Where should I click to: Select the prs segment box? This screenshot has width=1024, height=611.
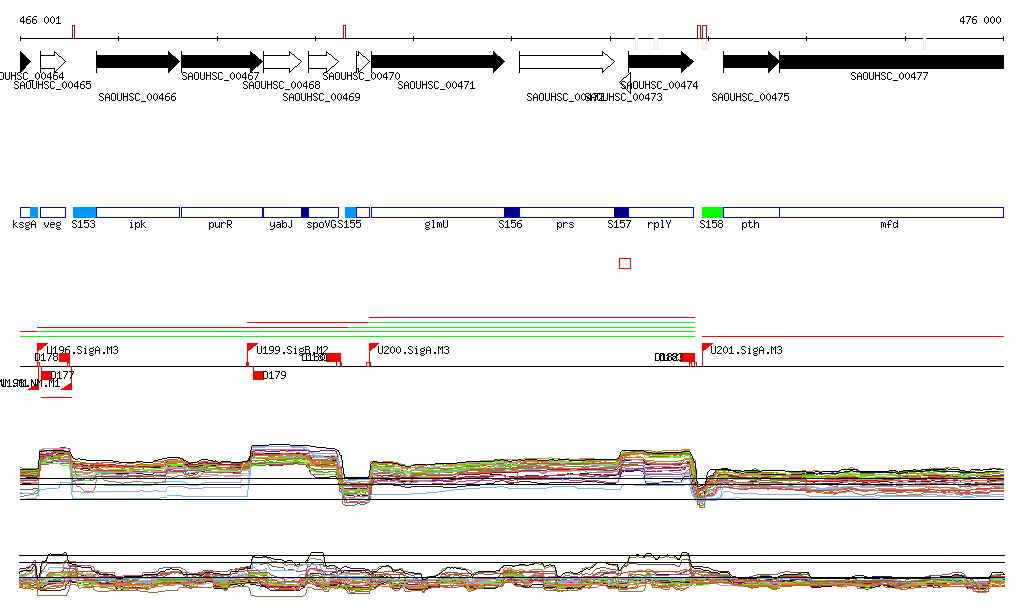(x=567, y=213)
